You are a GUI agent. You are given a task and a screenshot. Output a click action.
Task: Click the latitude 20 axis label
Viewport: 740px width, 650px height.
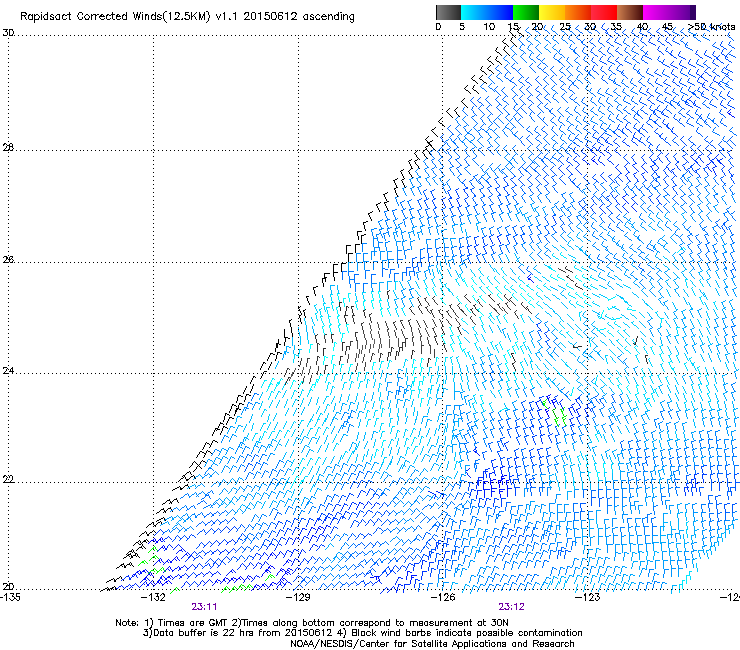coord(8,586)
